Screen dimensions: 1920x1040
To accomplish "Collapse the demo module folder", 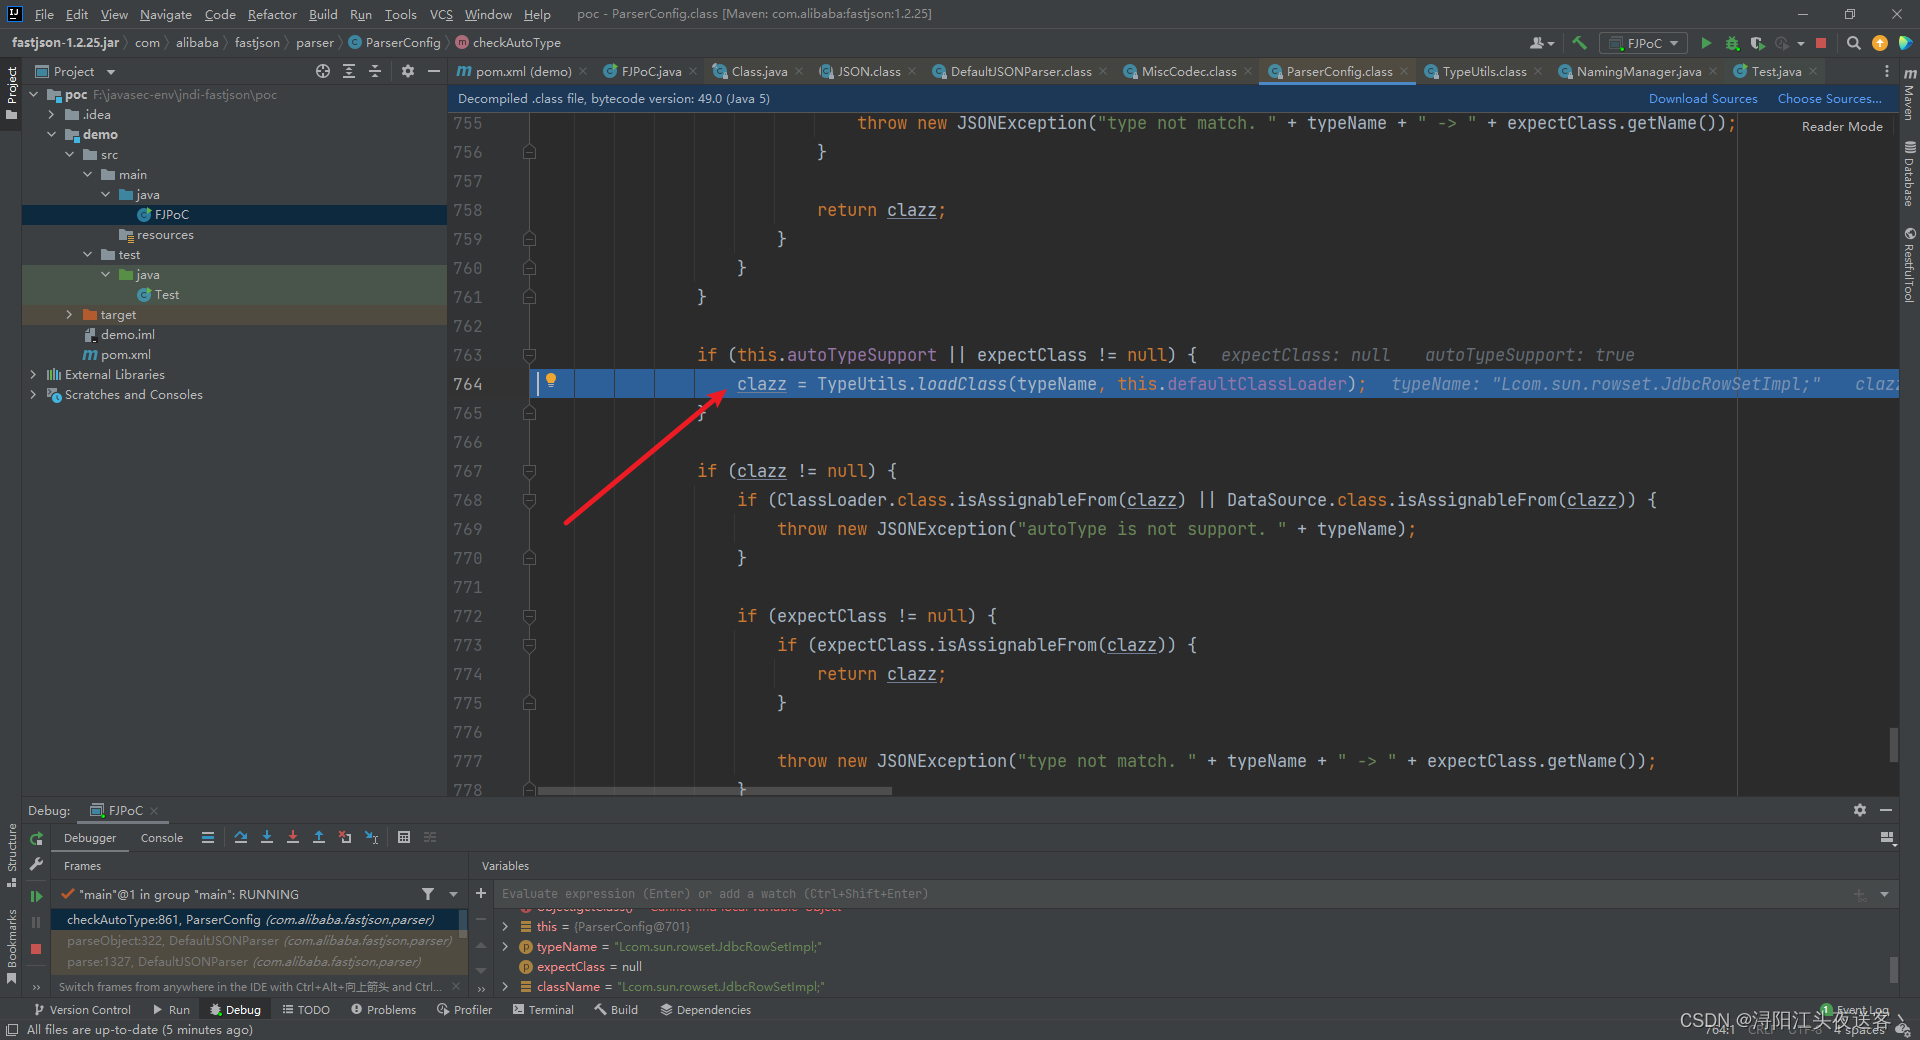I will coord(52,134).
